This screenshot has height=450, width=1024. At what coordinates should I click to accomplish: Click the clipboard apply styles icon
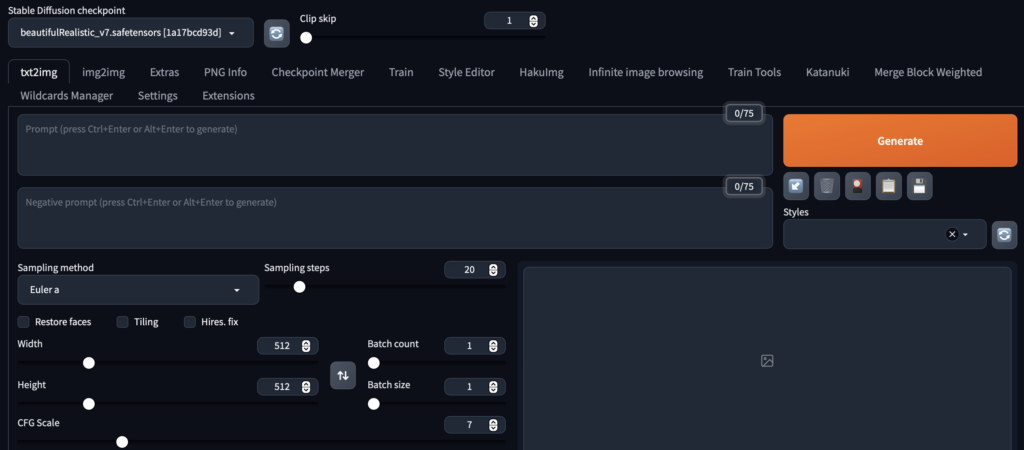coord(889,185)
